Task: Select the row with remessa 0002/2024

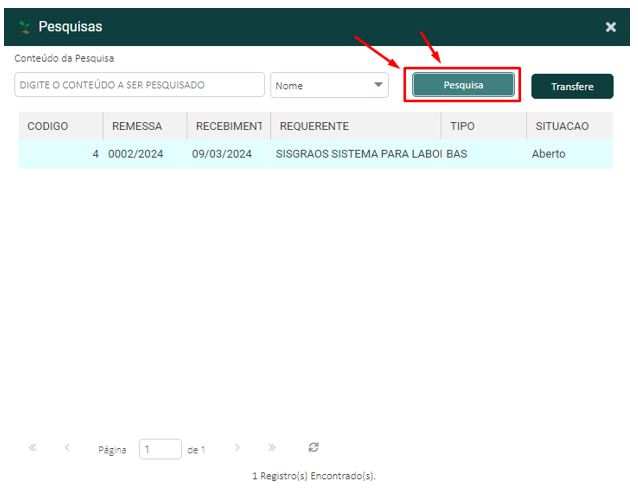Action: point(136,155)
